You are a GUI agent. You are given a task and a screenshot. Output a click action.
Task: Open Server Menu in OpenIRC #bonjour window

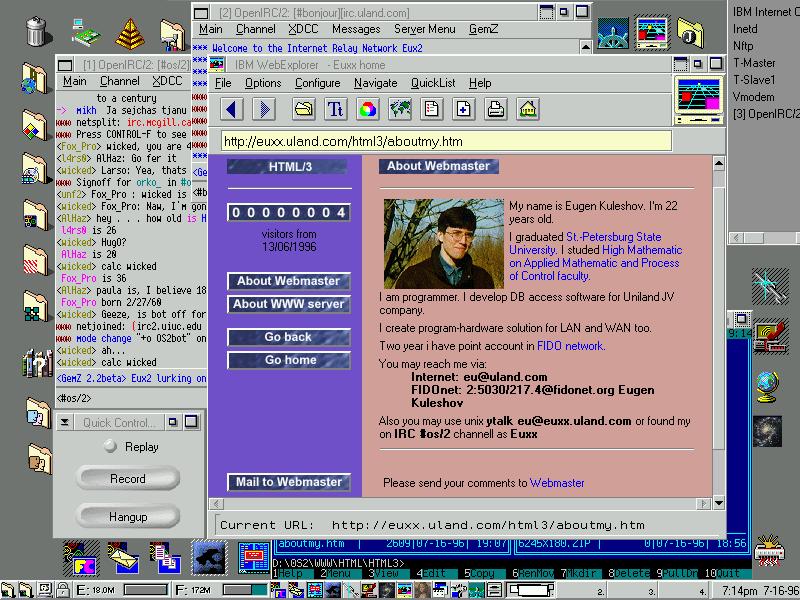pyautogui.click(x=424, y=29)
